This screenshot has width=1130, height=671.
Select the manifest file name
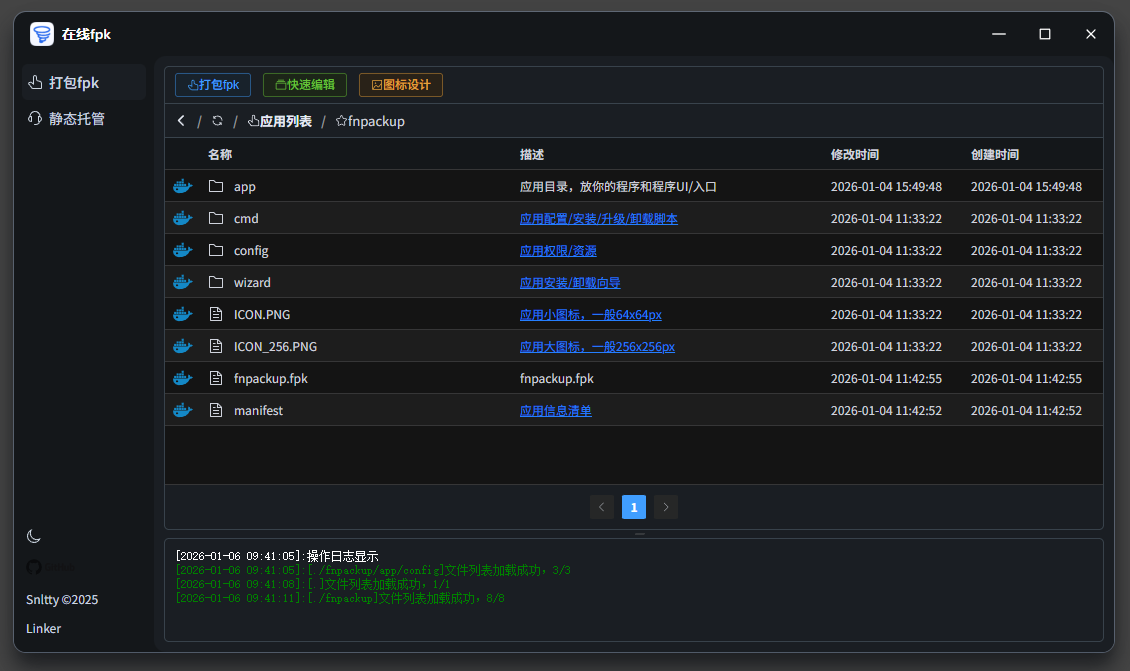258,410
